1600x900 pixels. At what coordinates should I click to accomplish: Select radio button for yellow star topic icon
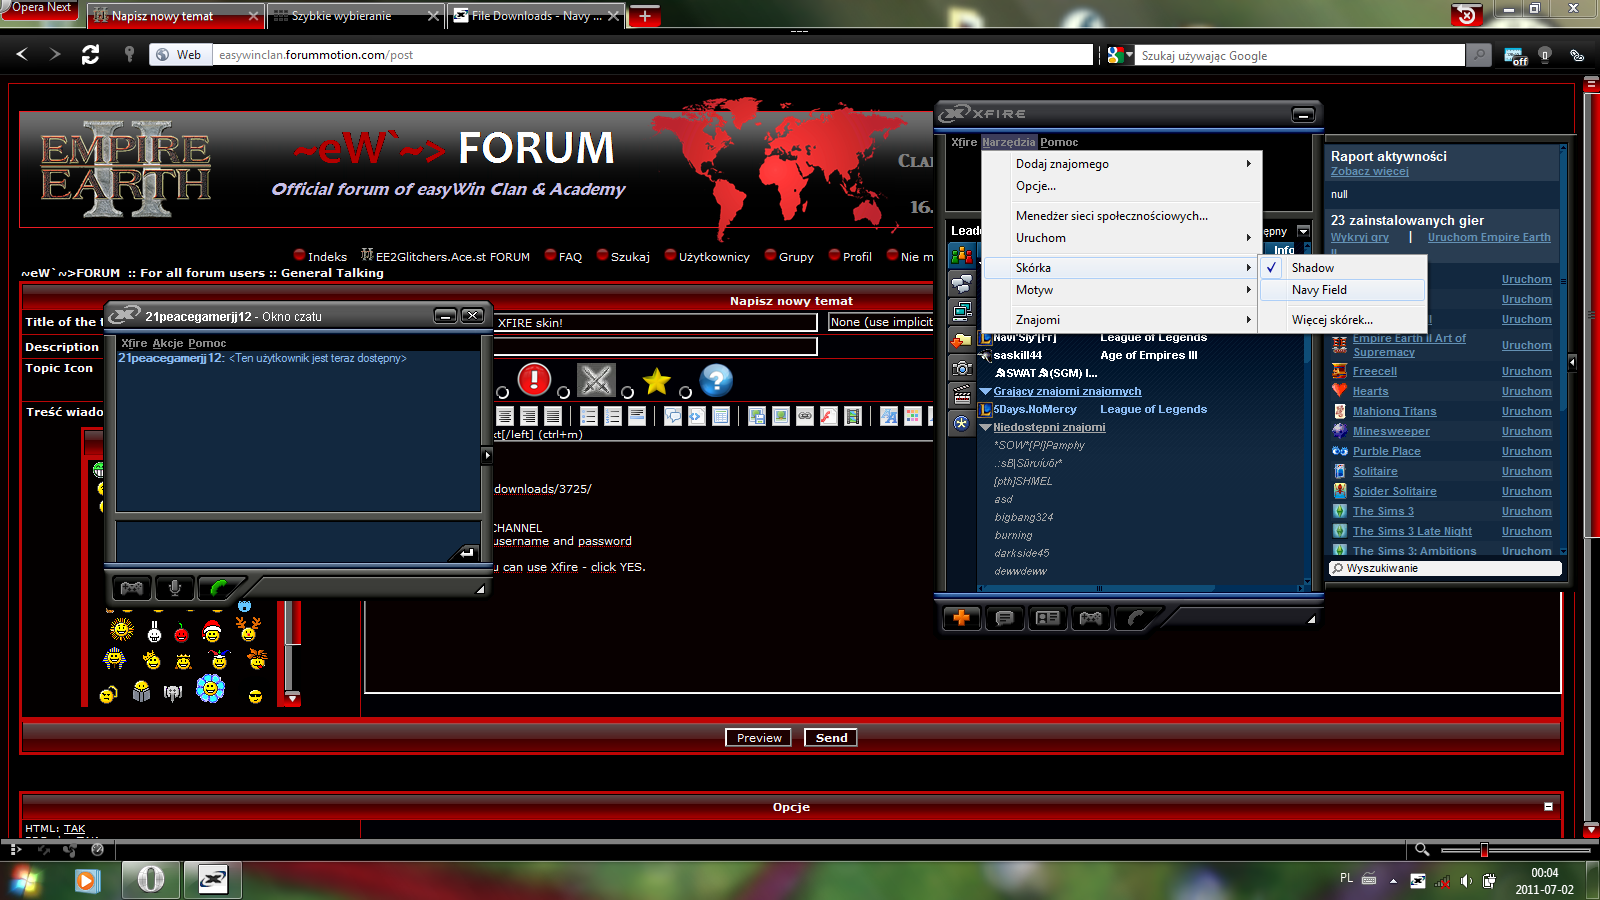point(627,392)
